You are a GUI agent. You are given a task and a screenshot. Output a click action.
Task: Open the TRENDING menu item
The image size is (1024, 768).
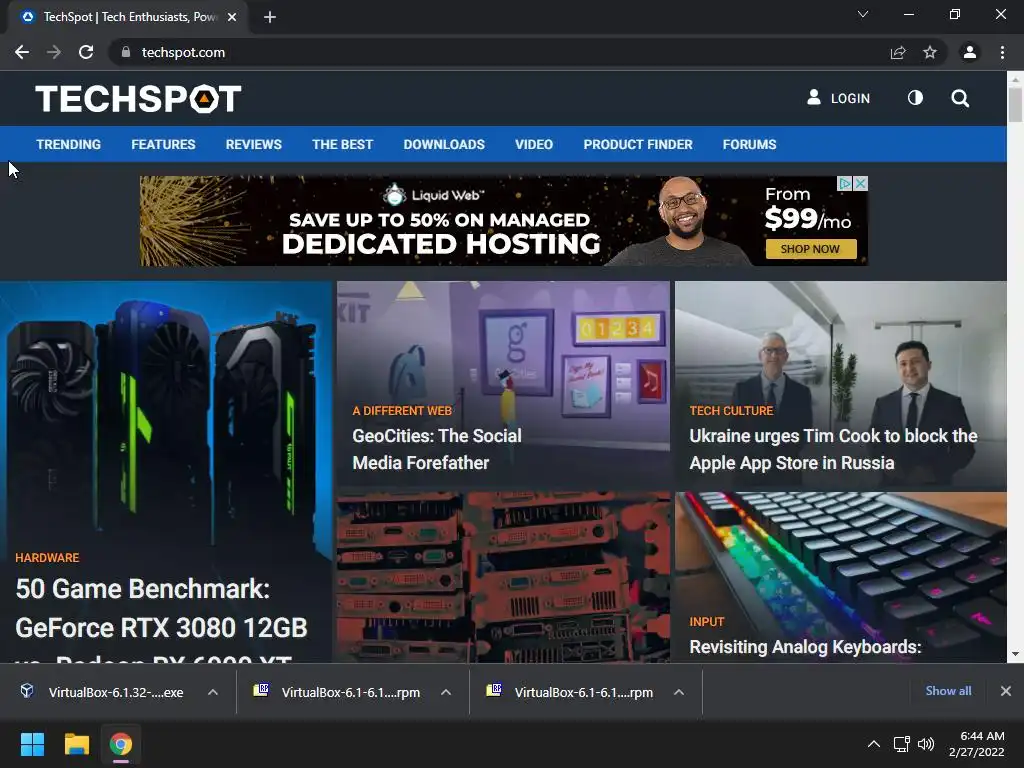pos(69,144)
